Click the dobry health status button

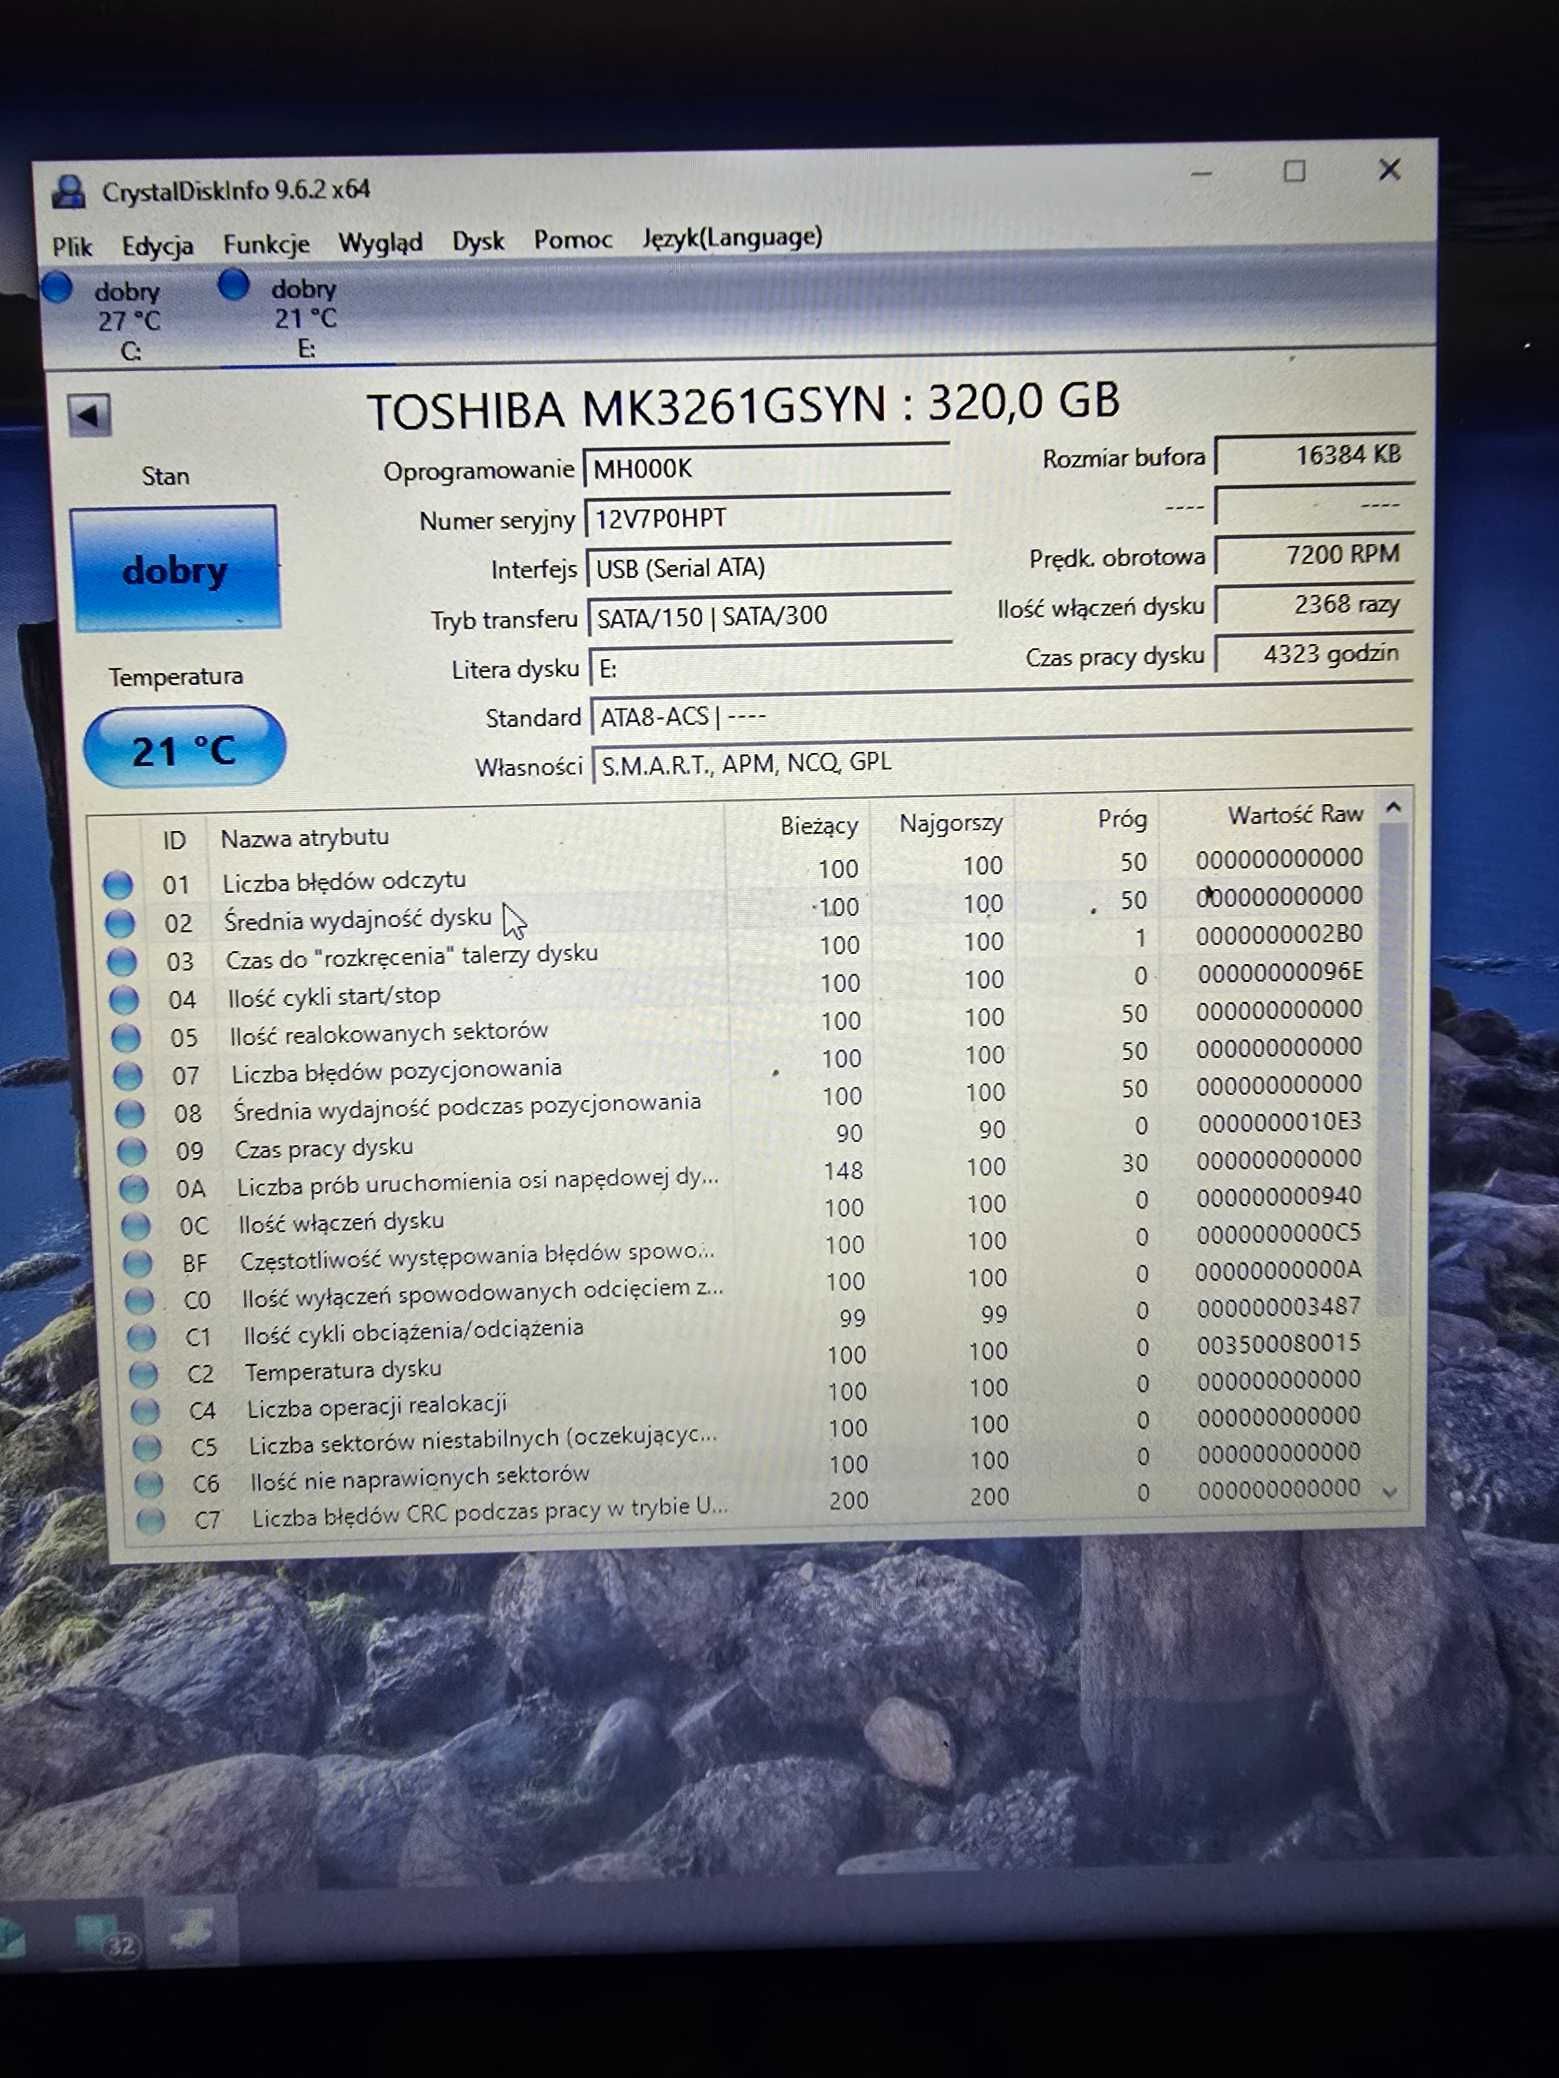pos(175,569)
